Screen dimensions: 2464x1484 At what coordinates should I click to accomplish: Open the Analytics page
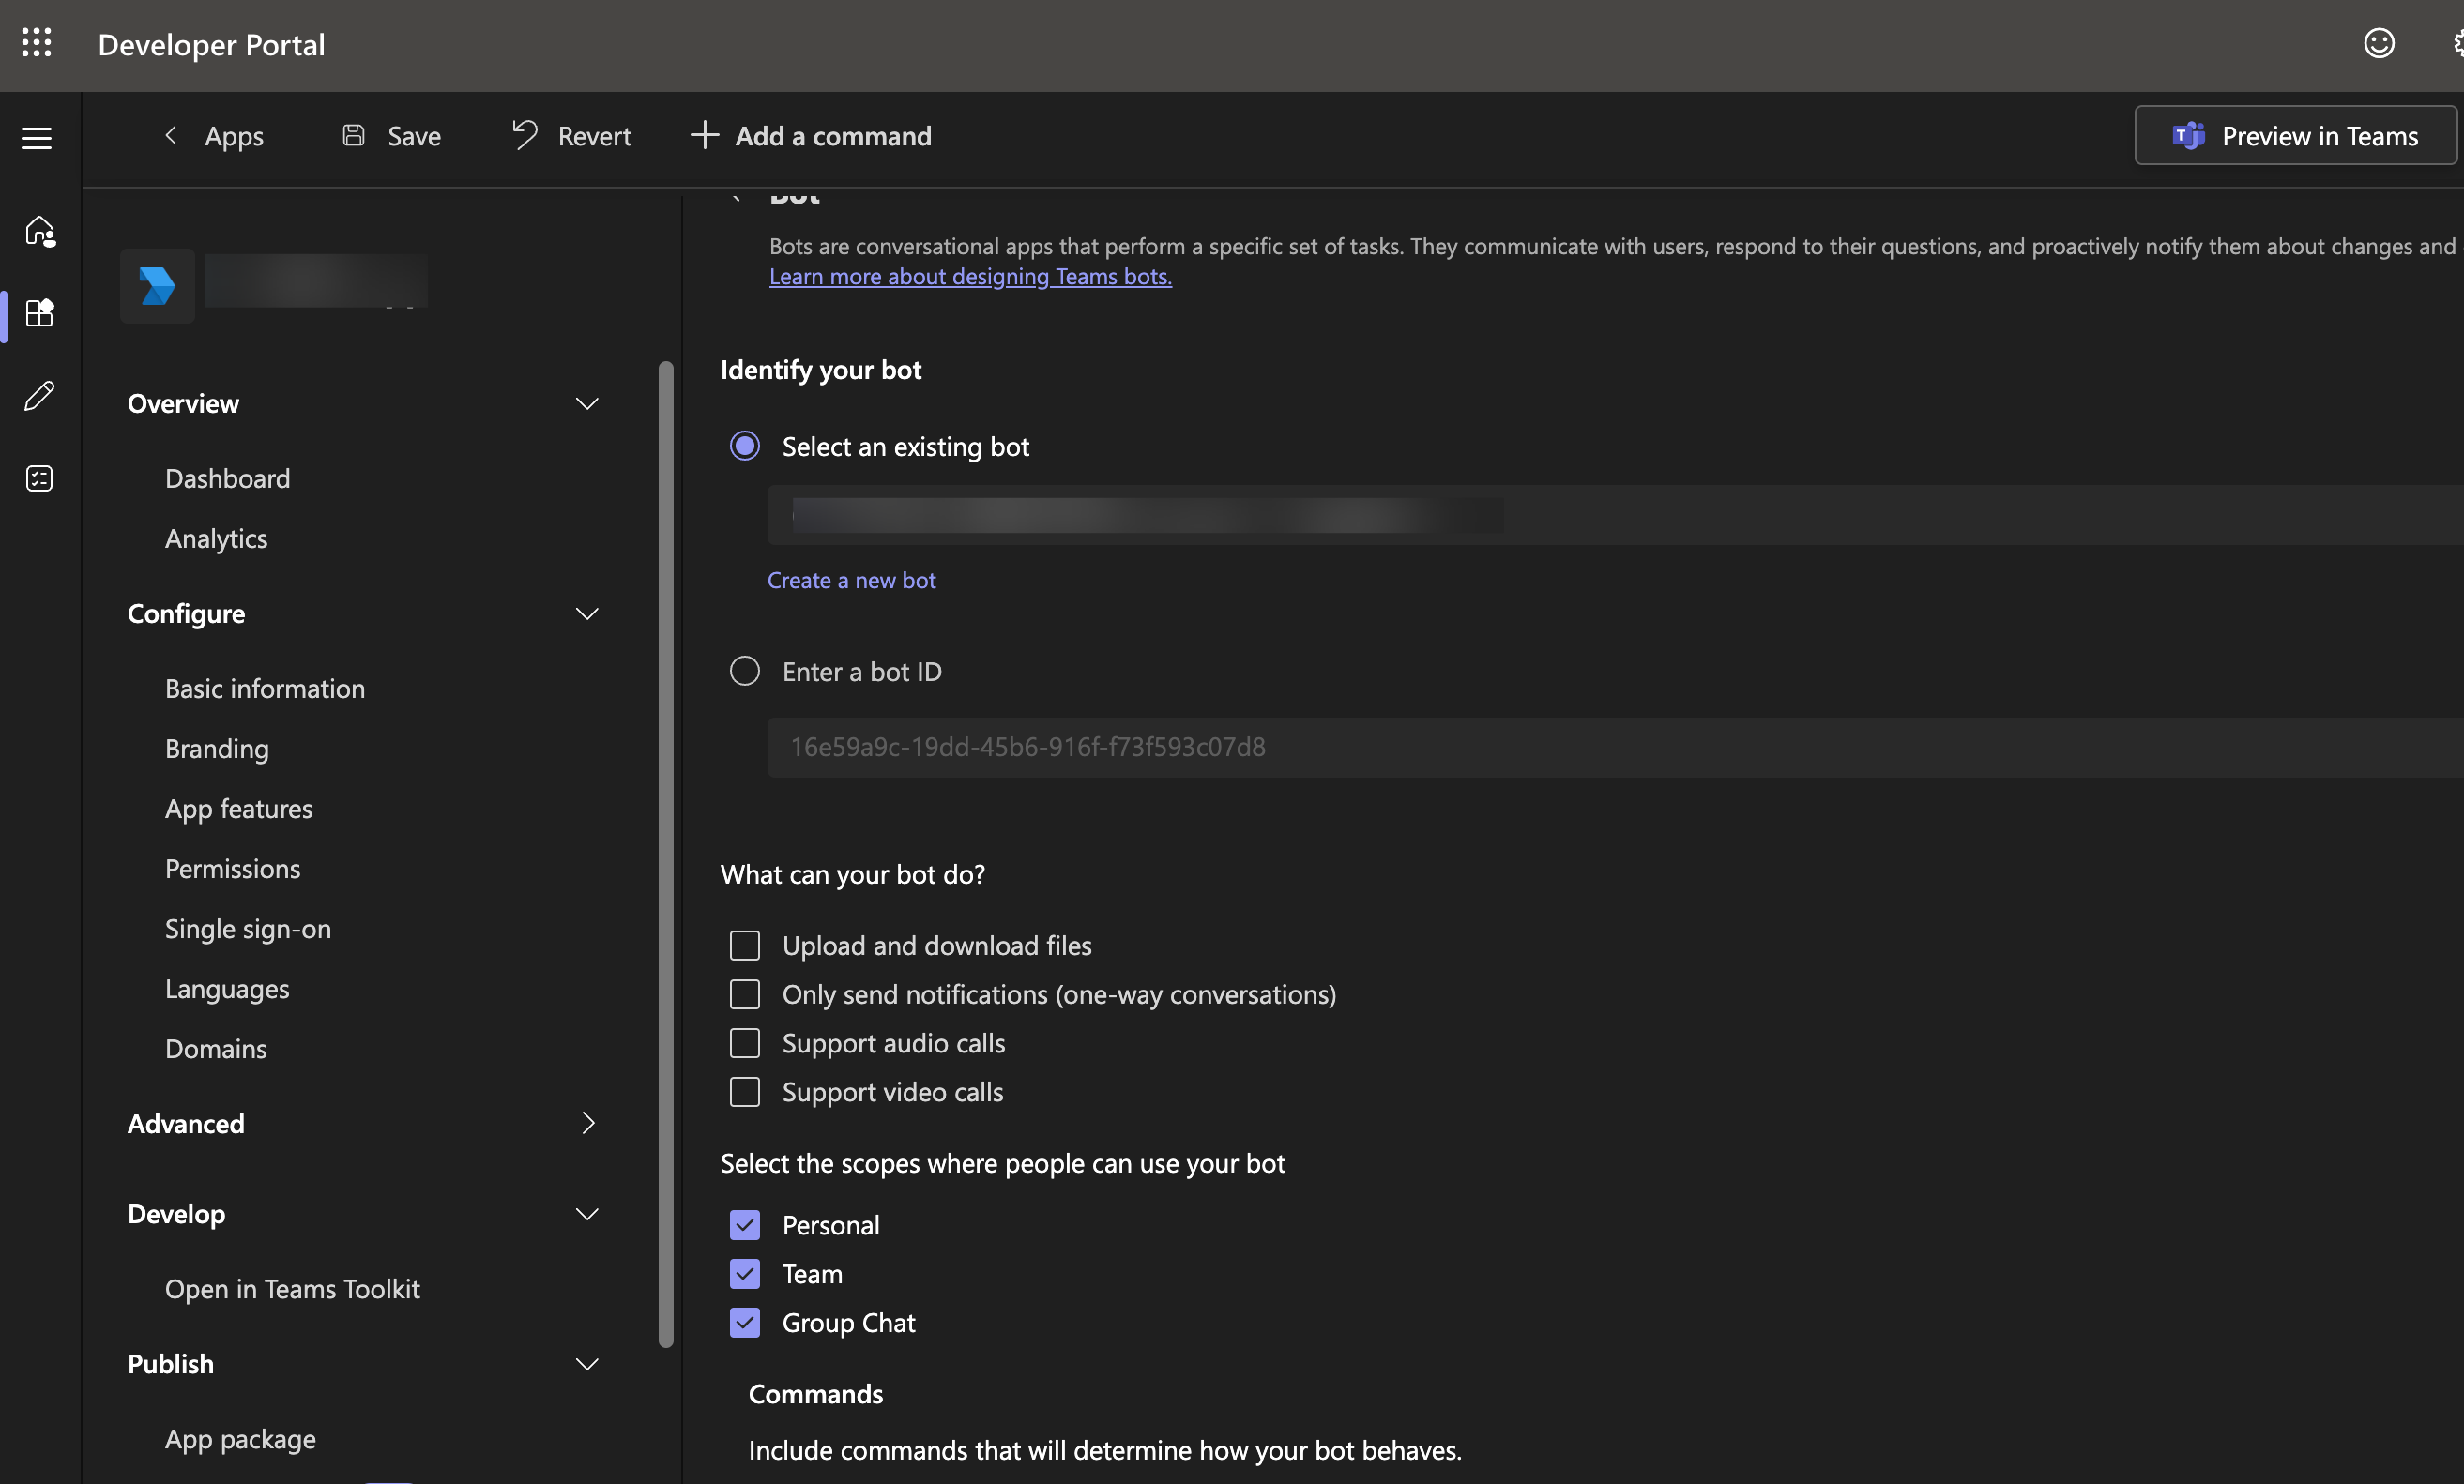[216, 538]
